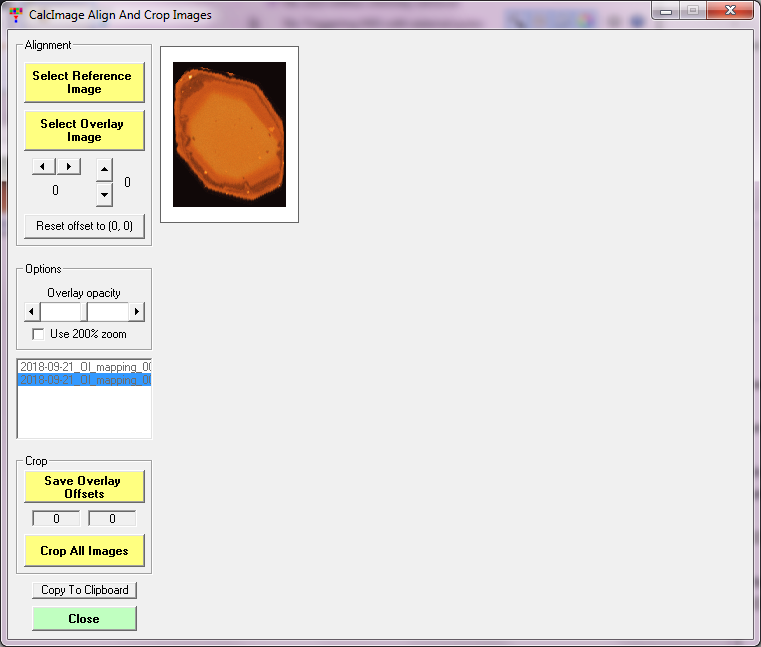Copy the image to clipboard
This screenshot has height=647, width=761.
coord(84,590)
